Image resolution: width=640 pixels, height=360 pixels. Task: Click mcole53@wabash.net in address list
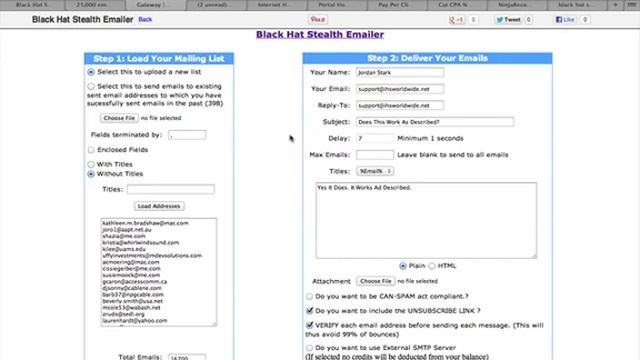[131, 308]
